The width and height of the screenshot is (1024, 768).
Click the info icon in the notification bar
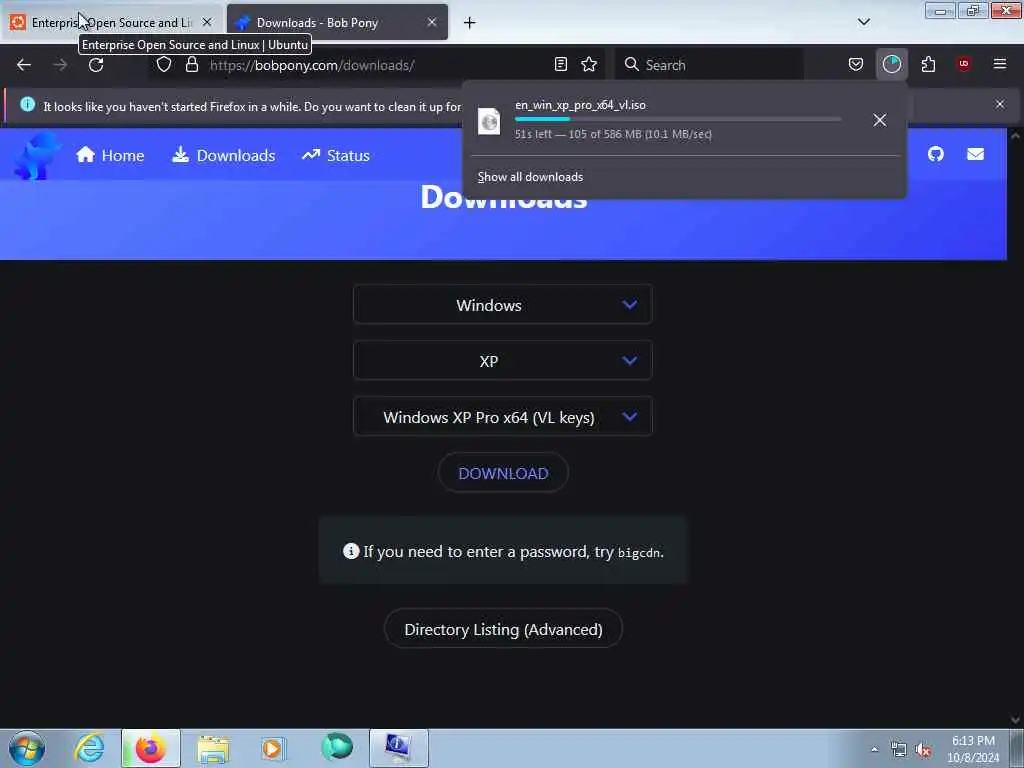pos(27,104)
